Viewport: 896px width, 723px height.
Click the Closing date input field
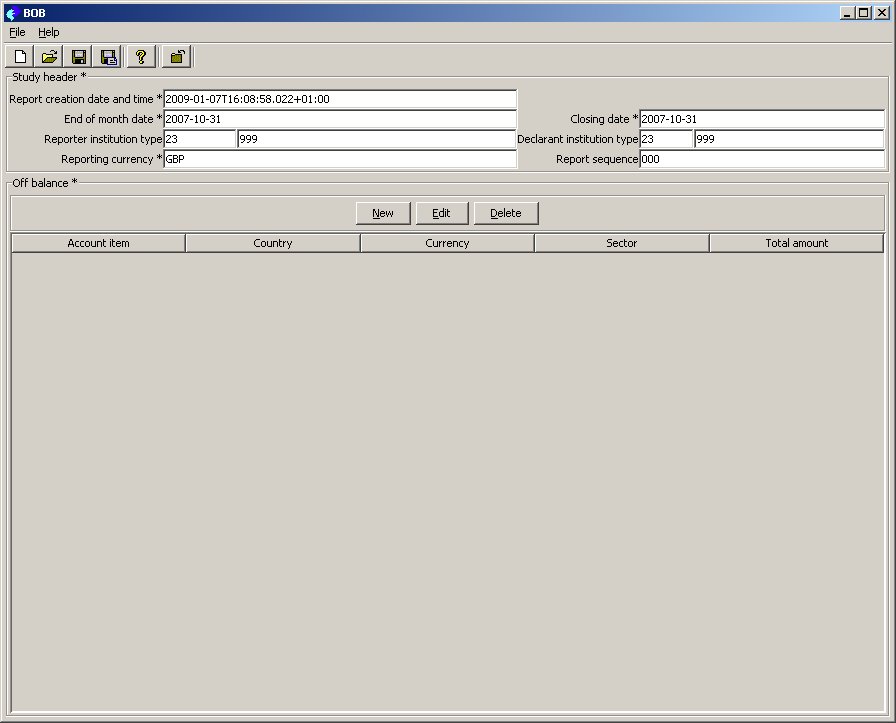(761, 119)
